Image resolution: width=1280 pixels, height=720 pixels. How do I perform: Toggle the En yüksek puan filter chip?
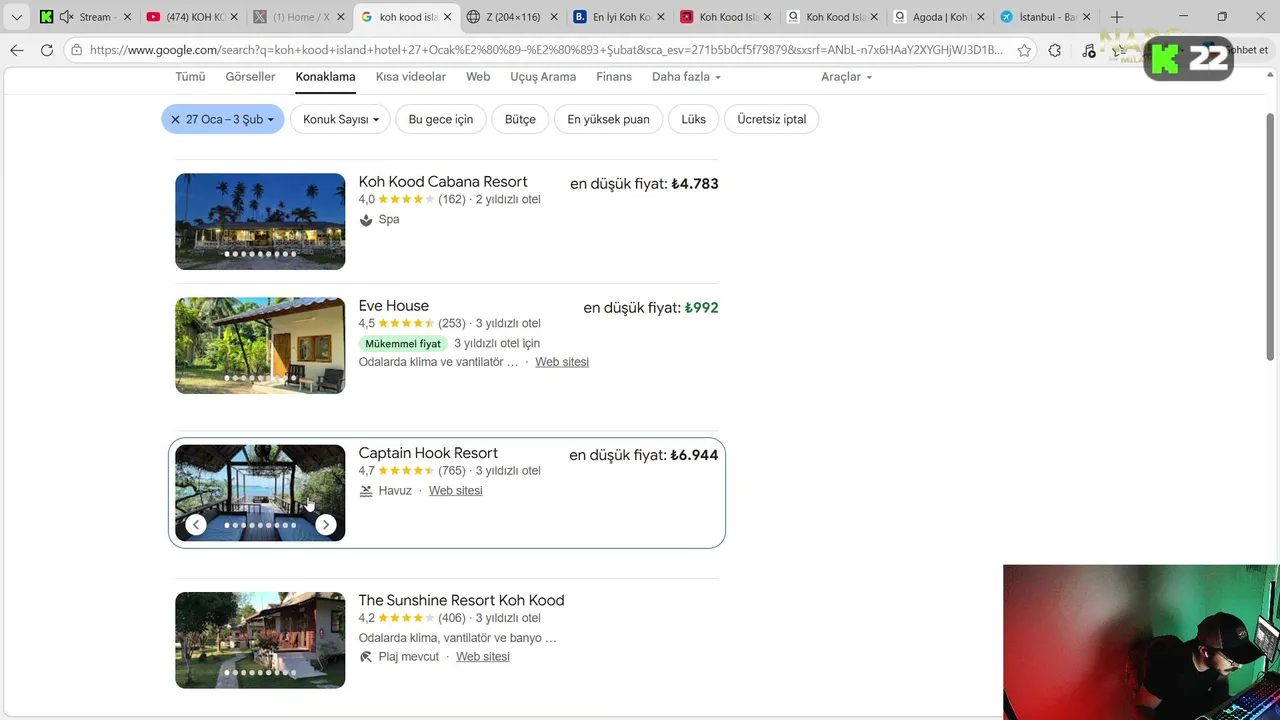tap(608, 119)
